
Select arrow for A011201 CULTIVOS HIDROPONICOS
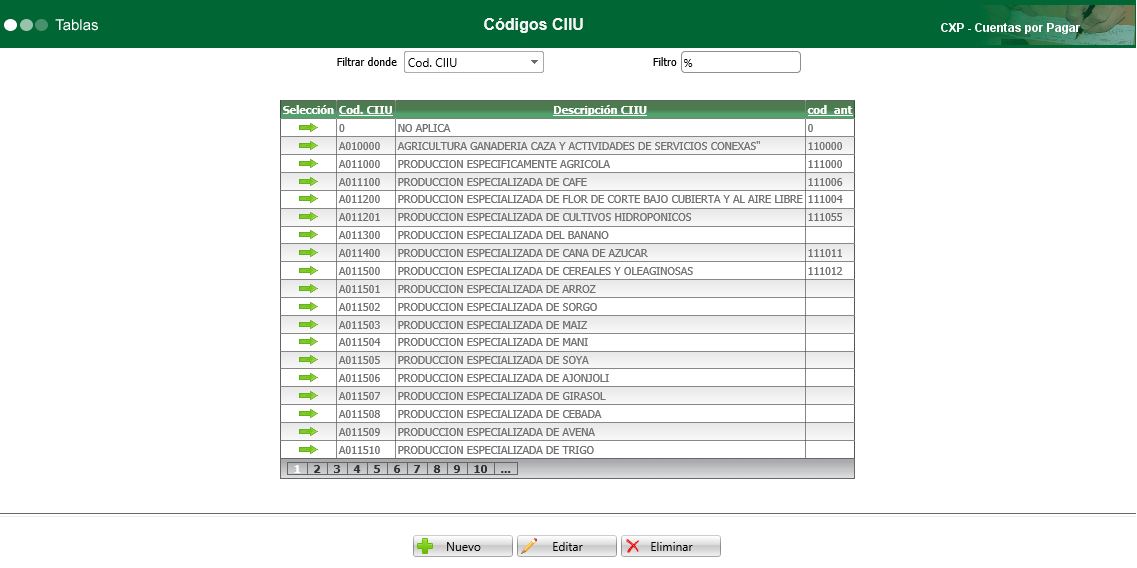tap(308, 217)
